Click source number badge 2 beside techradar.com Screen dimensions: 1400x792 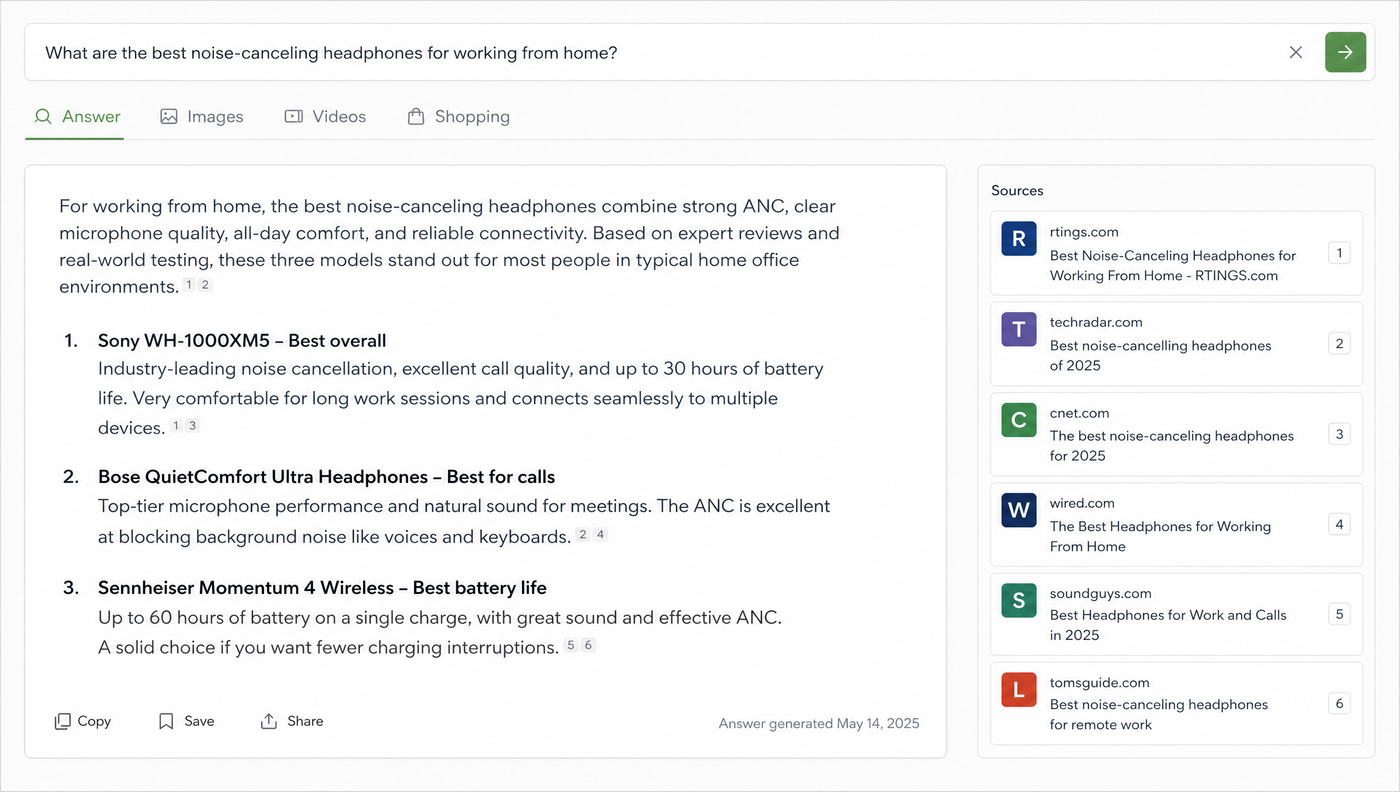[x=1339, y=344]
